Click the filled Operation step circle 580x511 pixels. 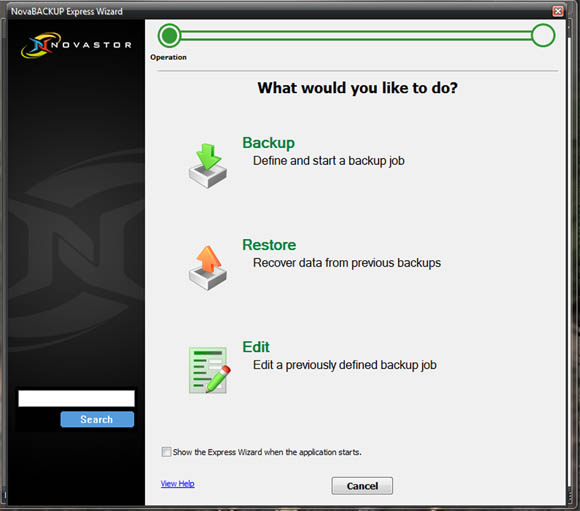169,36
